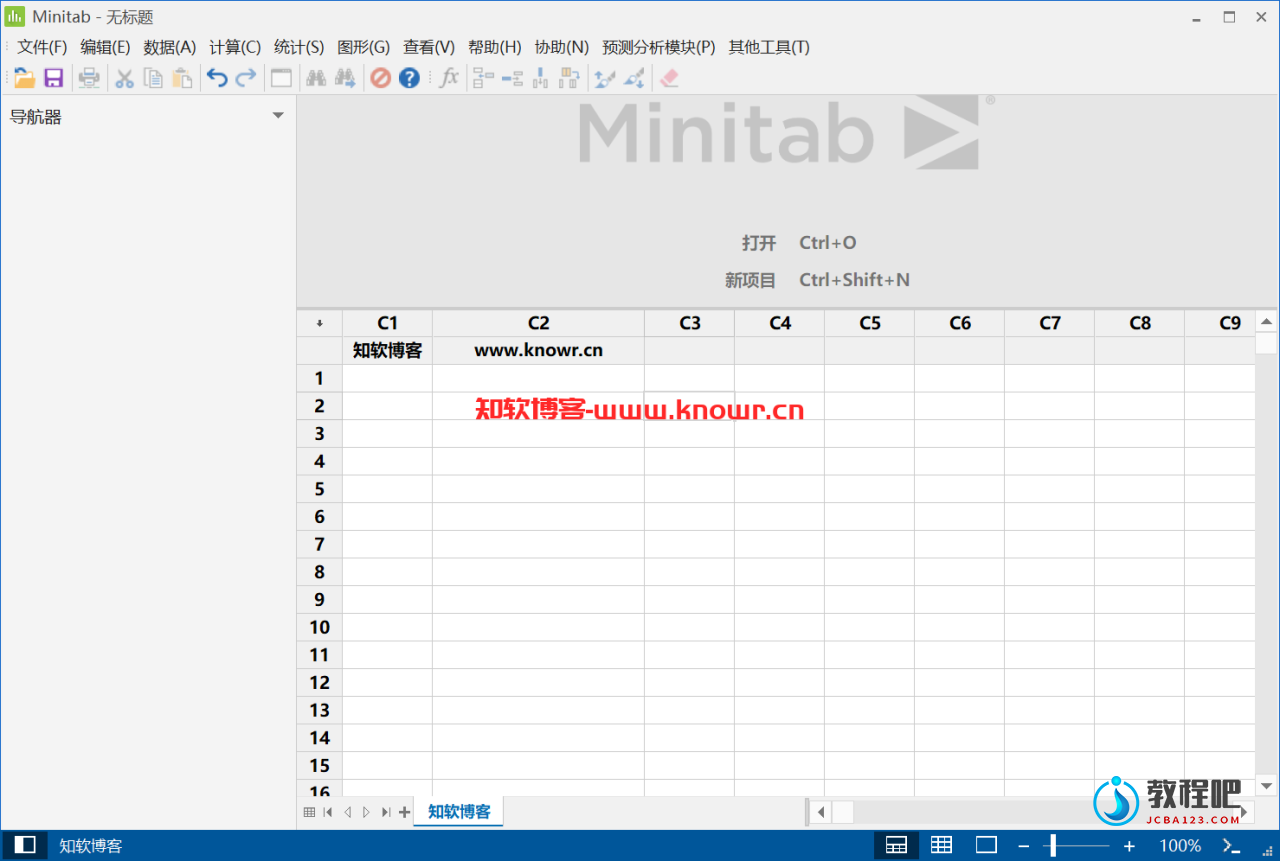Image resolution: width=1280 pixels, height=861 pixels.
Task: Select the C1 column header
Action: pyautogui.click(x=387, y=323)
